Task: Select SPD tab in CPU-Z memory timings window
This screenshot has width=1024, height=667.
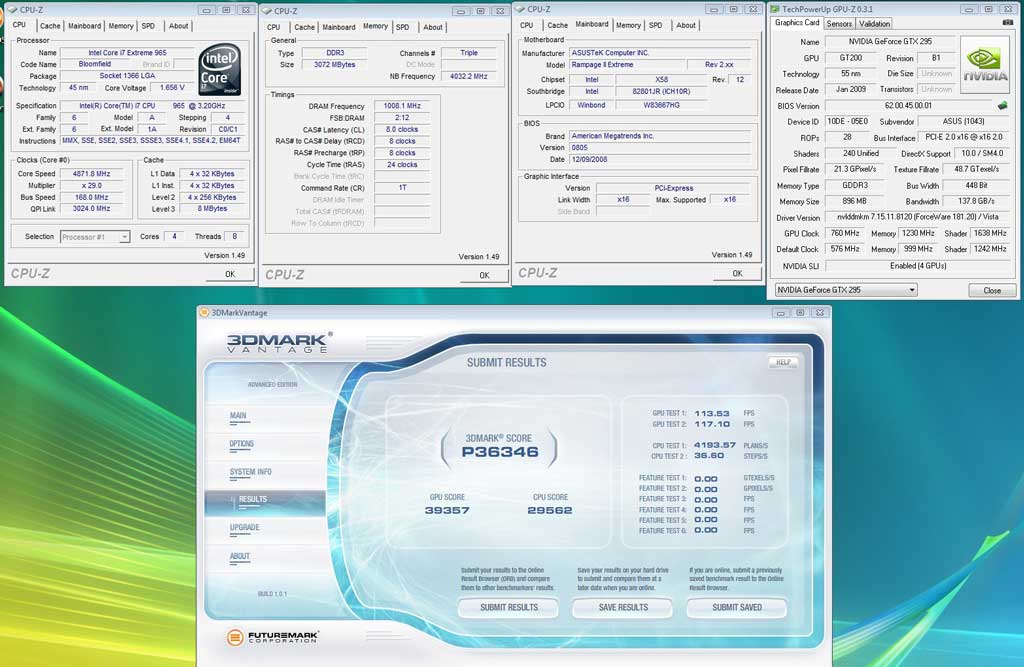Action: pos(403,27)
